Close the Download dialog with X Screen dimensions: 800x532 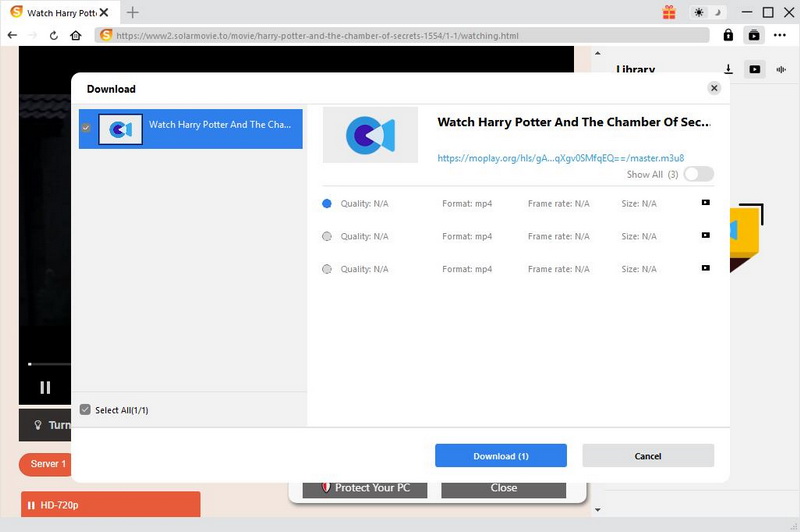714,88
